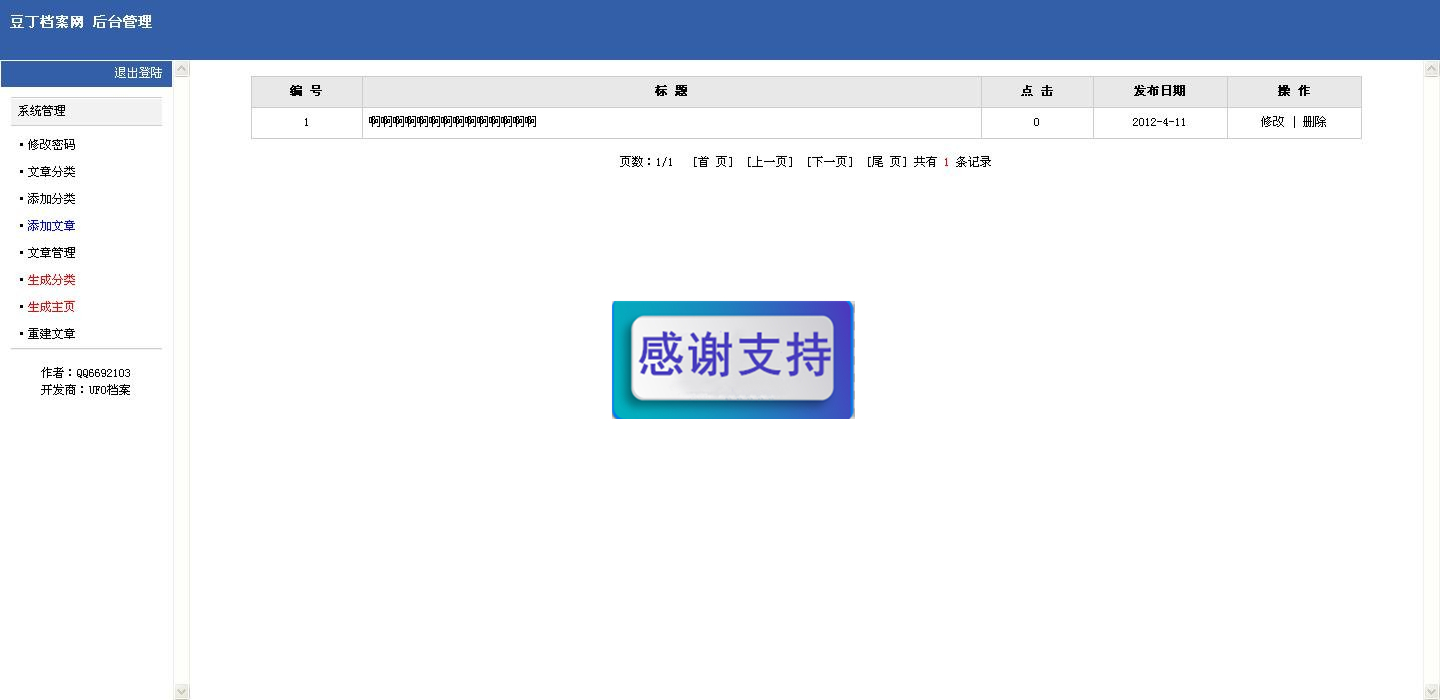The image size is (1440, 700).
Task: Click the 标题 column header
Action: pos(671,91)
